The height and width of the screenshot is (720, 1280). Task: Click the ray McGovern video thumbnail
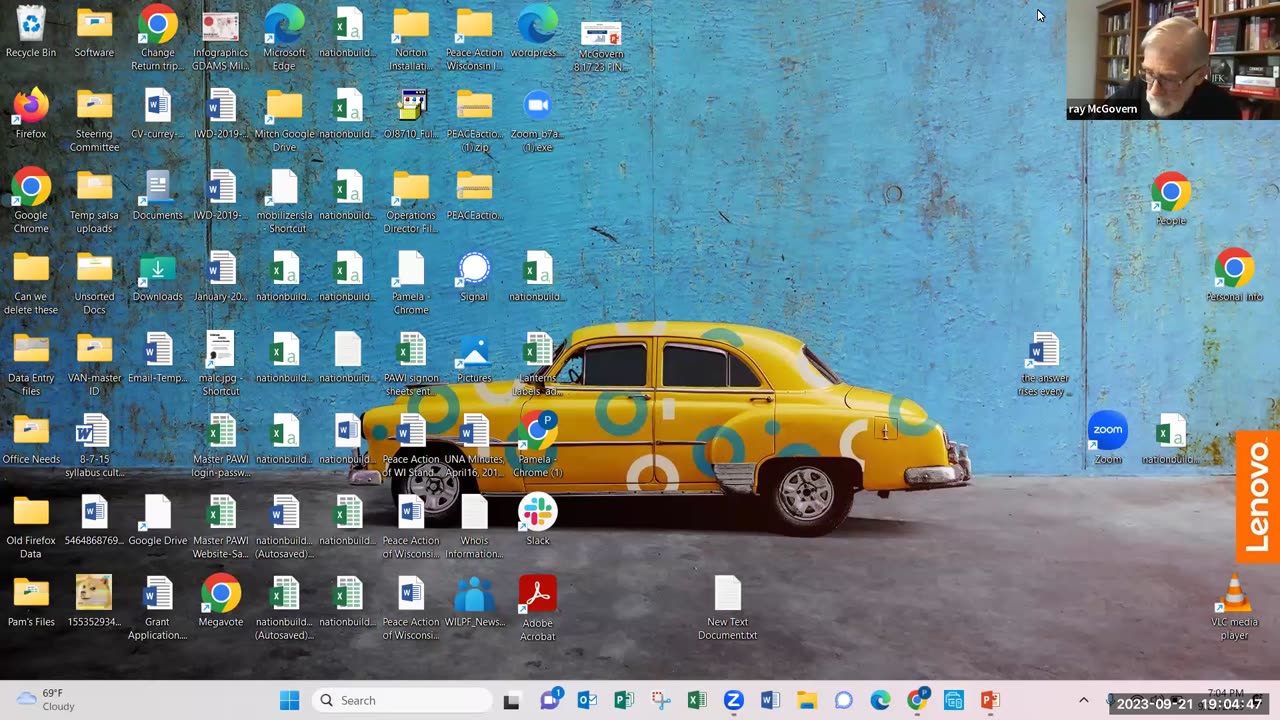click(x=1173, y=60)
